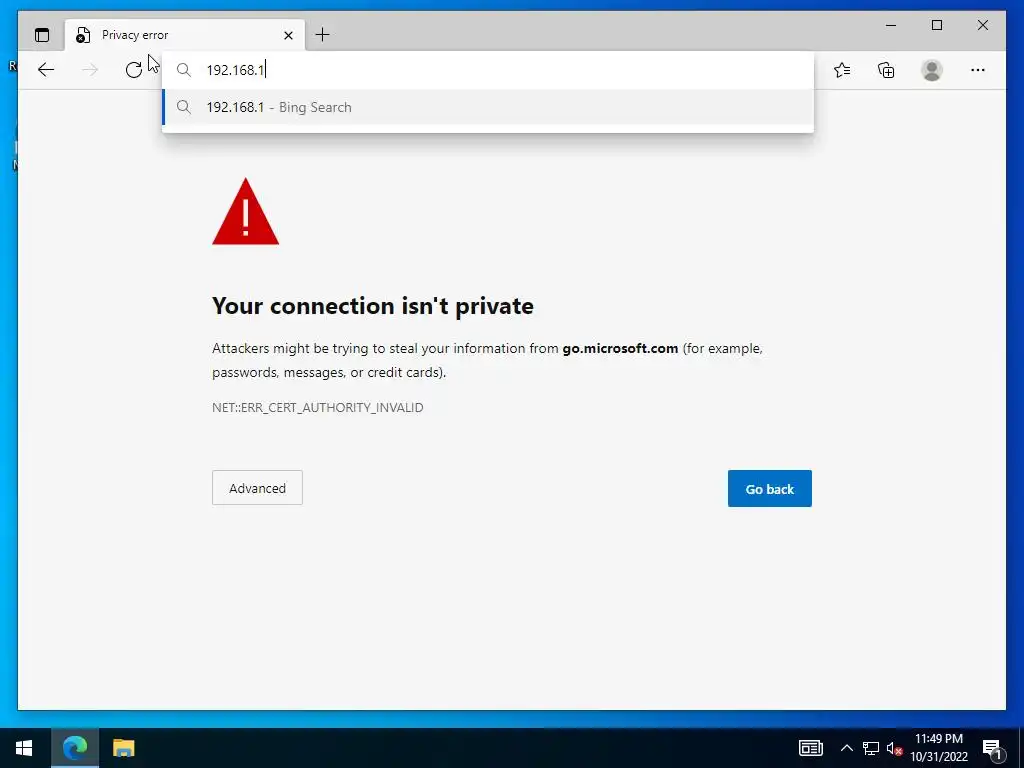This screenshot has height=768, width=1024.
Task: Minimize the Edge window
Action: (x=891, y=25)
